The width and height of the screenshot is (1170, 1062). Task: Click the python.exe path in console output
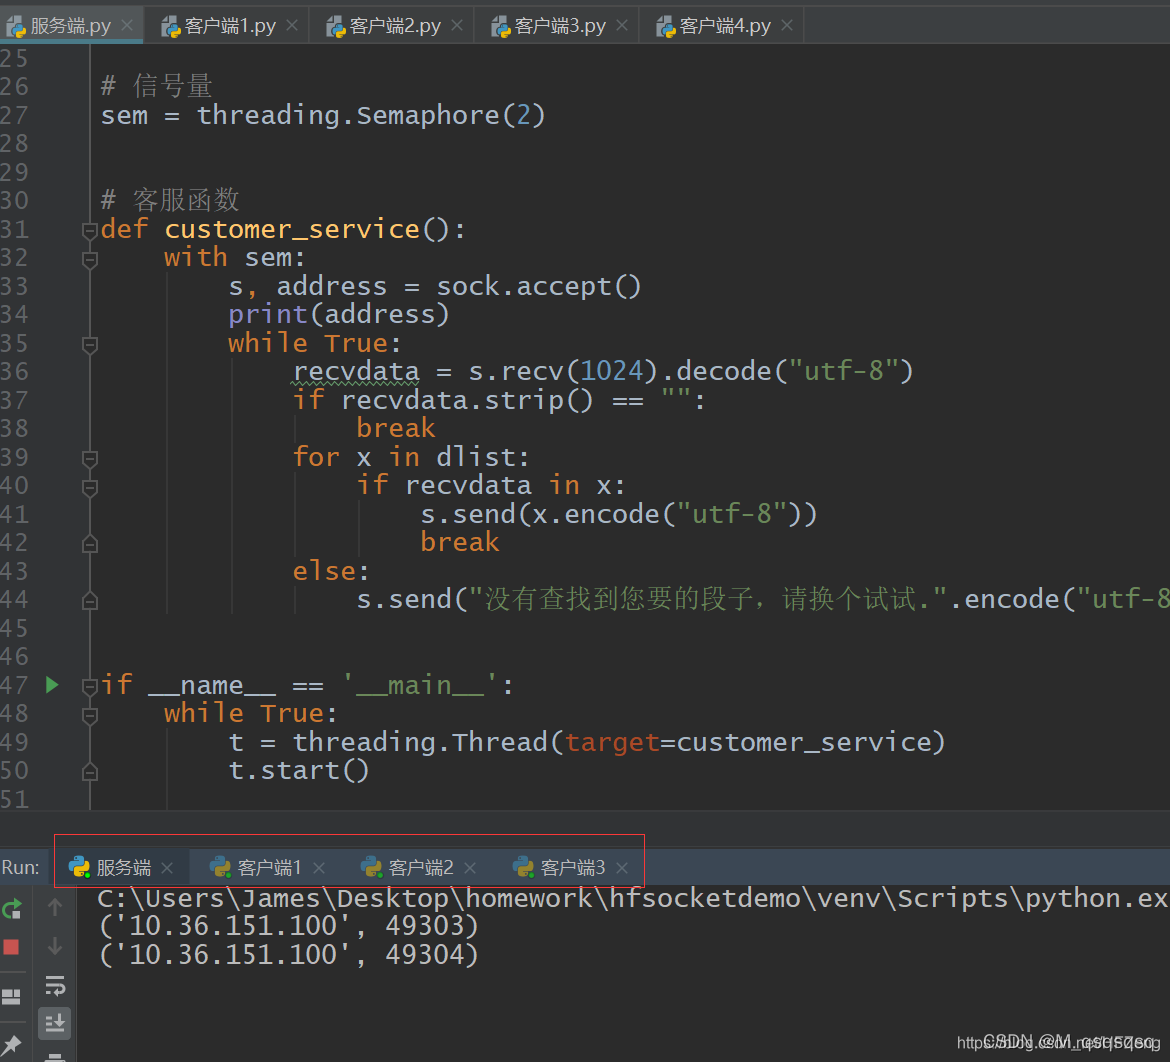tap(633, 899)
